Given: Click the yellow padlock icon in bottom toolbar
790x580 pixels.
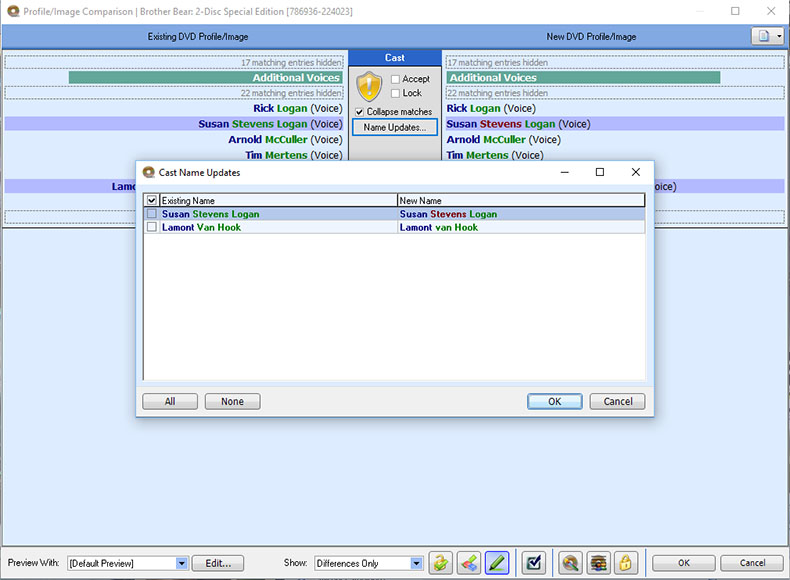Looking at the screenshot, I should pos(625,563).
